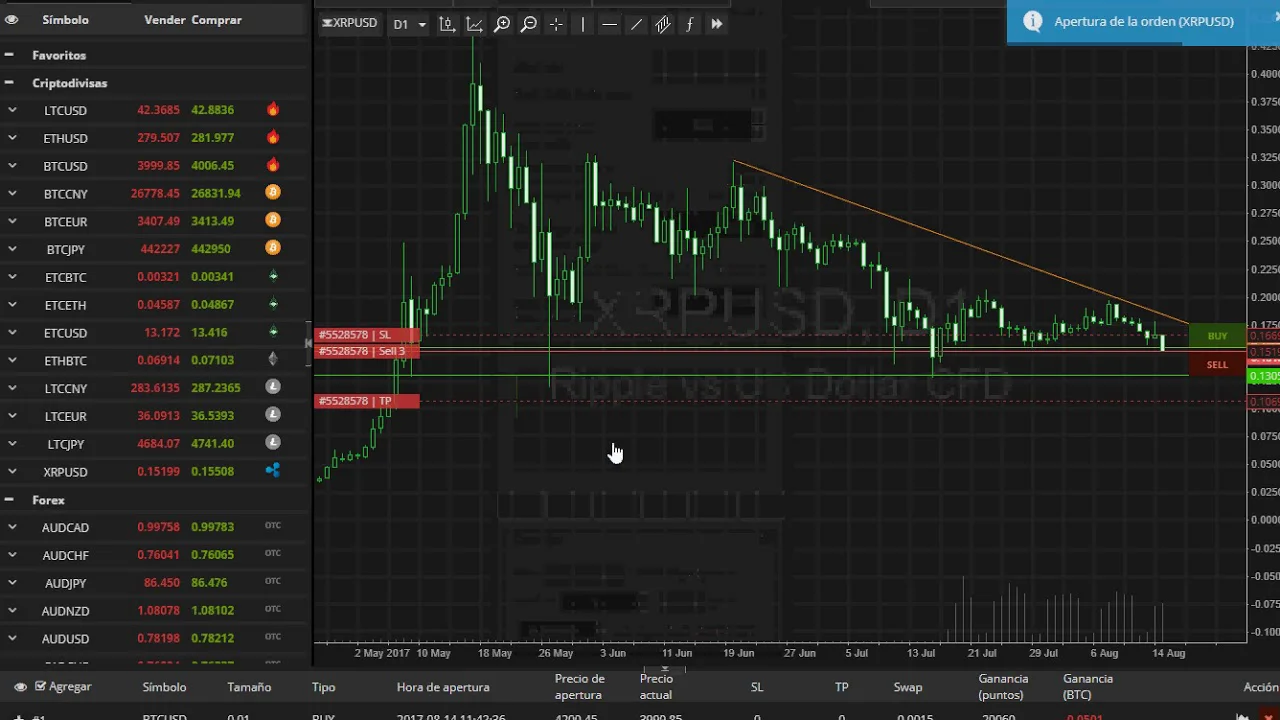Toggle the orders panel eye icon

(20, 687)
